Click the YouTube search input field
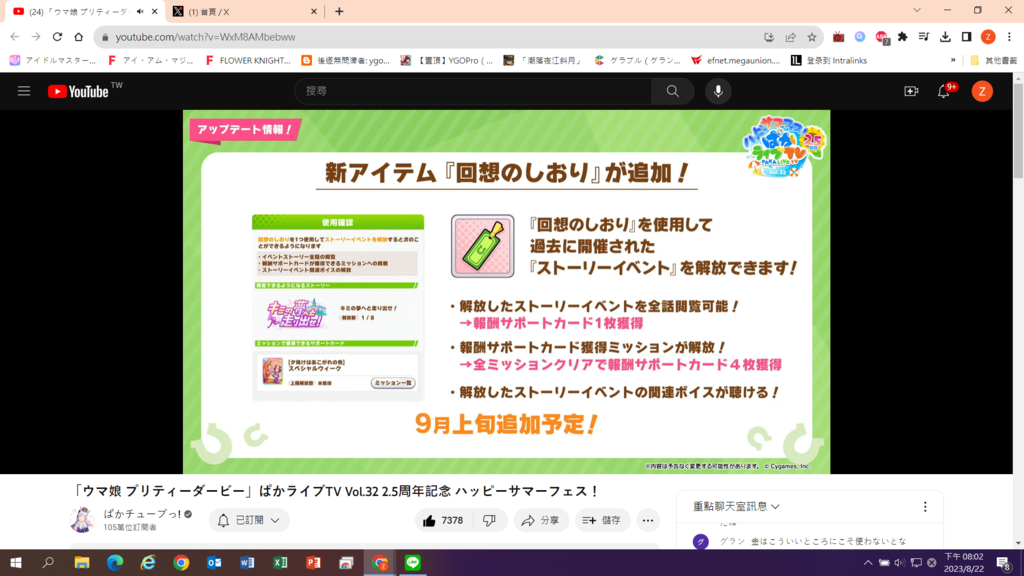The image size is (1024, 576). pyautogui.click(x=473, y=91)
